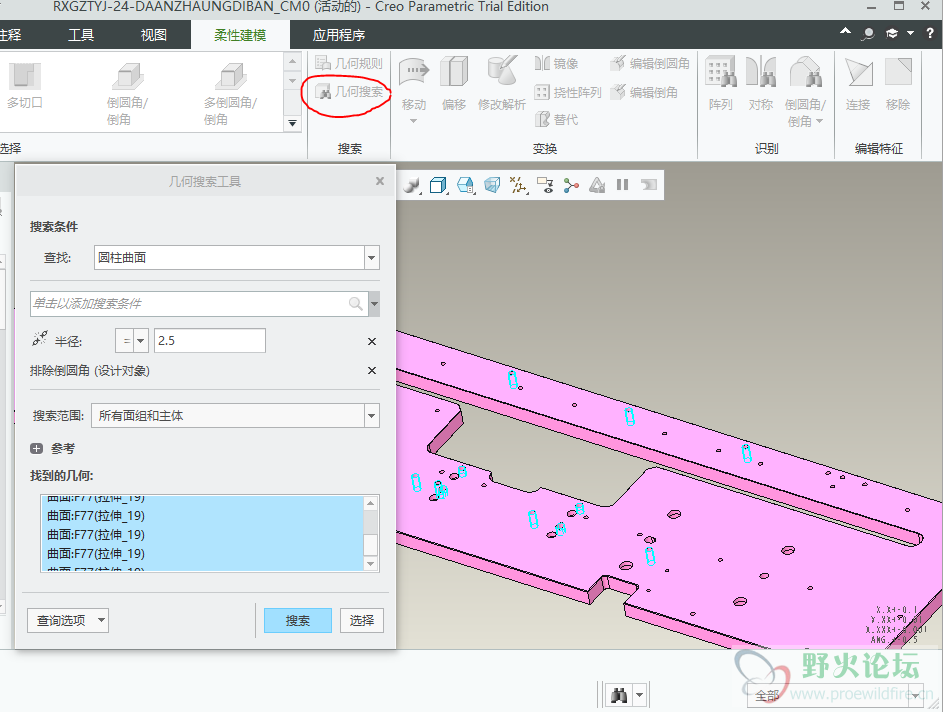
Task: Expand the 参考 (References) section
Action: (x=37, y=449)
